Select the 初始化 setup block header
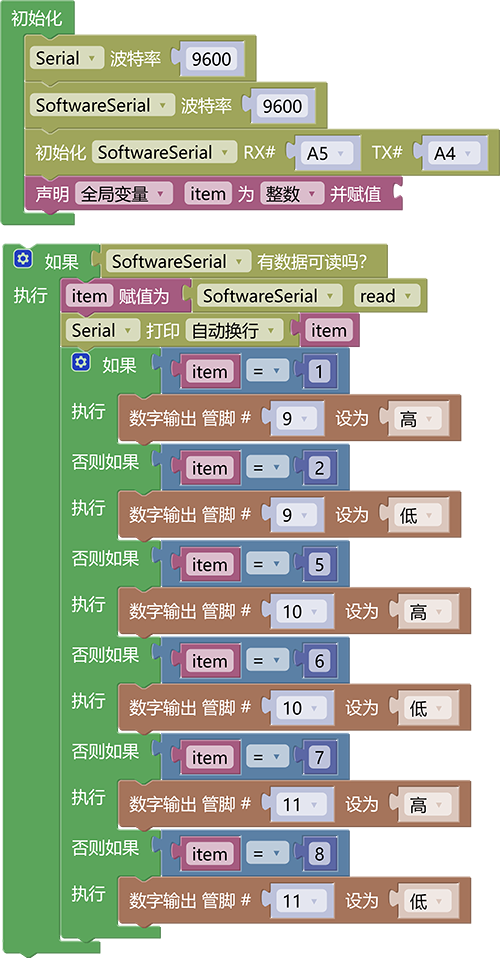500x958 pixels. coord(37,19)
